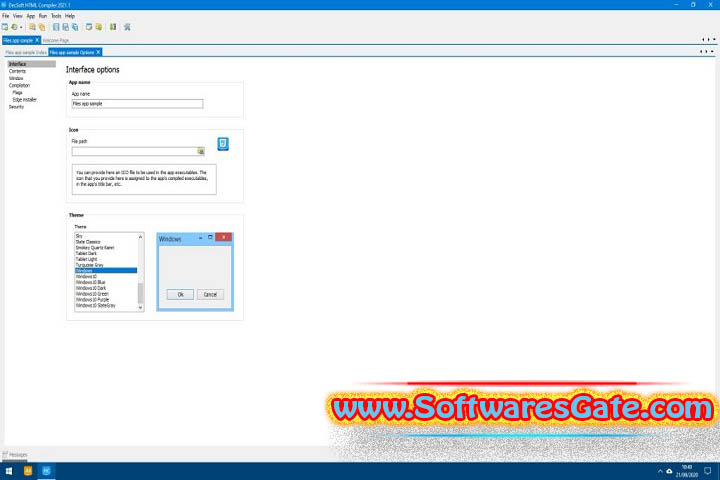
Task: Click the stacked blue documents save-all icon
Action: (x=75, y=27)
